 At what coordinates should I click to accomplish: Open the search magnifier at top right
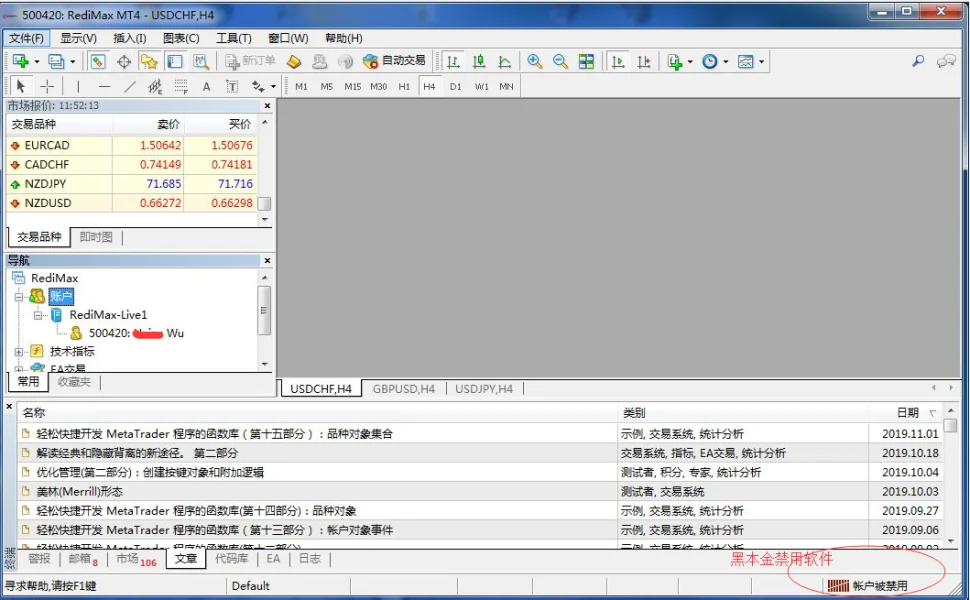point(918,61)
